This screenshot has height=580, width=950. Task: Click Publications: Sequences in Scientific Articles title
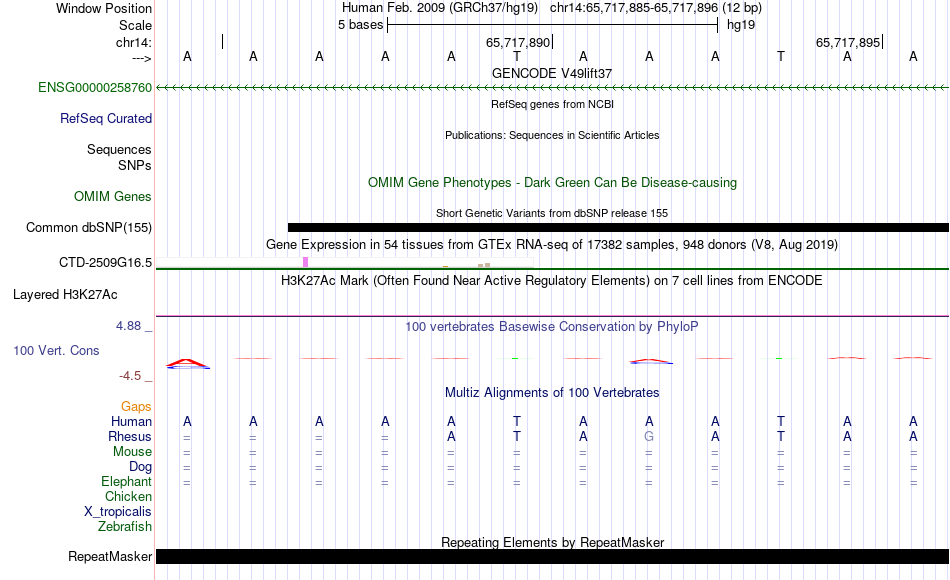552,135
